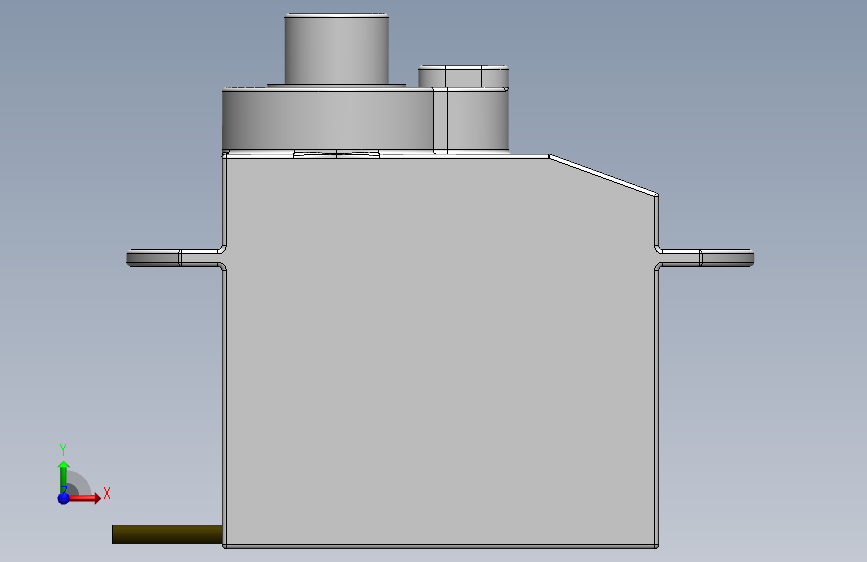Click the large gray servo body face
The width and height of the screenshot is (867, 562).
click(x=441, y=352)
